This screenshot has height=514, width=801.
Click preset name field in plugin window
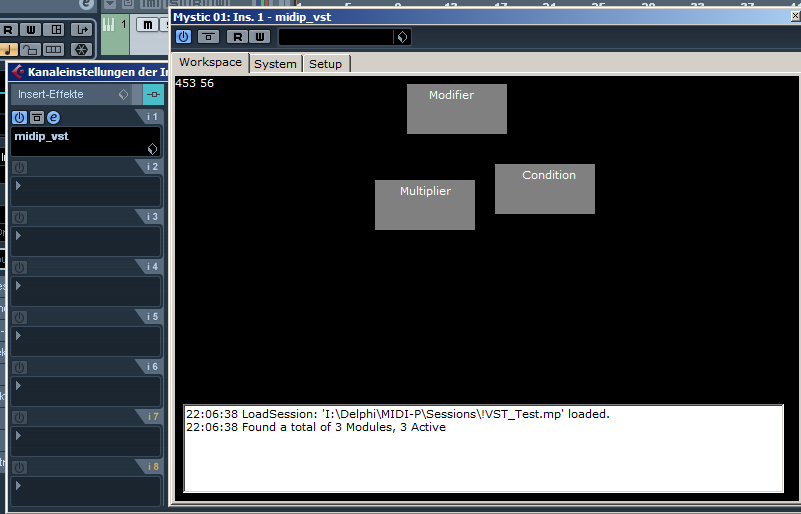pyautogui.click(x=336, y=37)
